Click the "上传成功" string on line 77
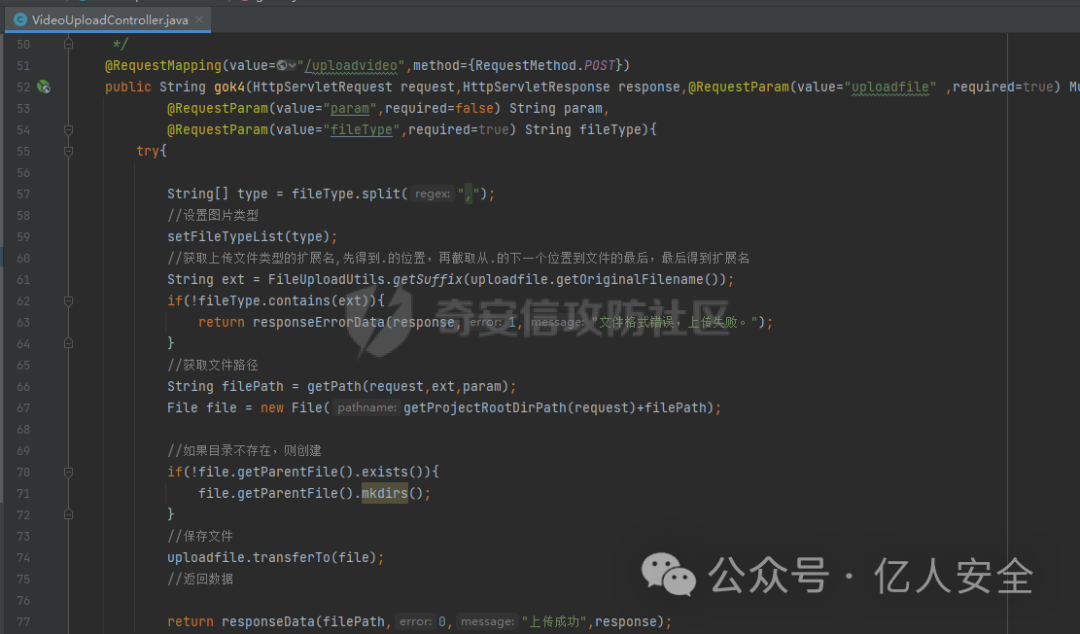The height and width of the screenshot is (634, 1080). click(554, 622)
